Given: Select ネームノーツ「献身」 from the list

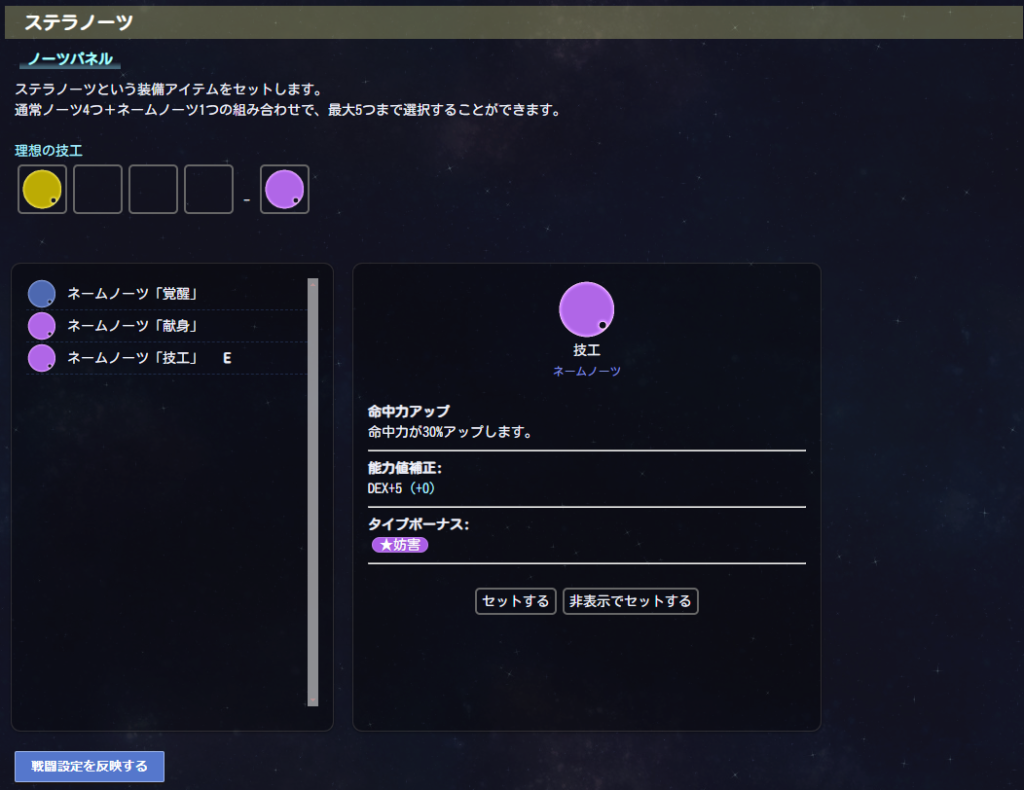Looking at the screenshot, I should click(132, 326).
